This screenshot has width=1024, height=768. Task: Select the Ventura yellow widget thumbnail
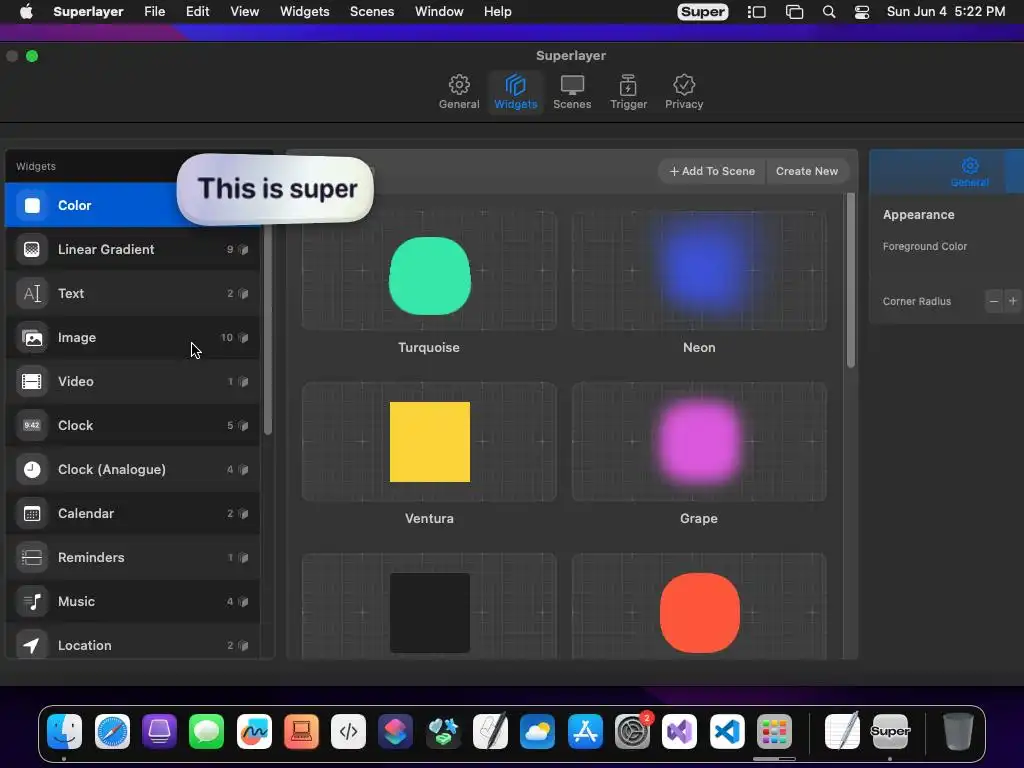click(x=429, y=441)
